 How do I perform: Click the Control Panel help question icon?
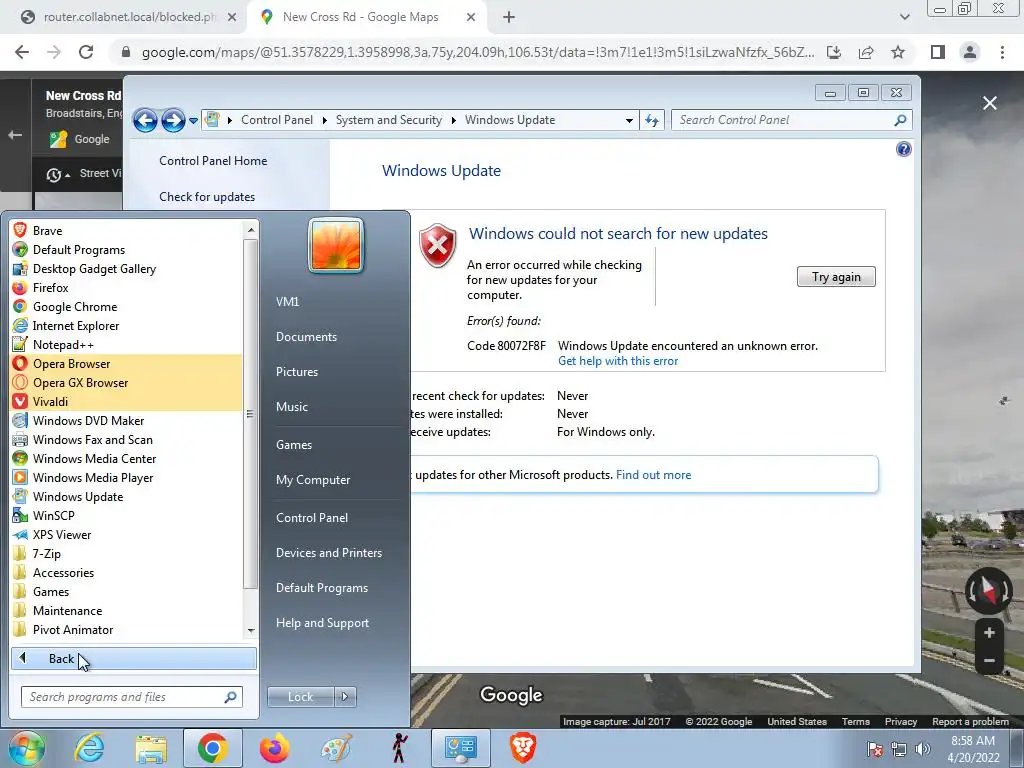click(903, 150)
